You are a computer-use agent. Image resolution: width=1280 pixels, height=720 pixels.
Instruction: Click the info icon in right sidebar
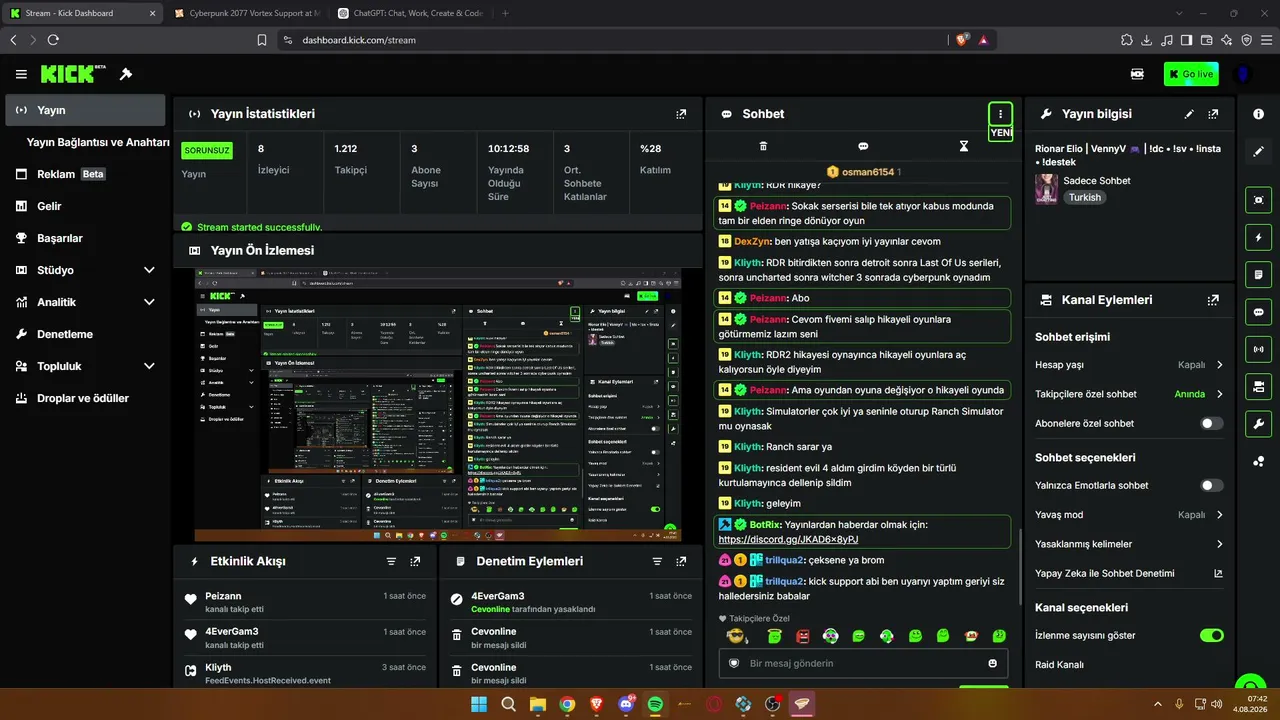(1258, 114)
